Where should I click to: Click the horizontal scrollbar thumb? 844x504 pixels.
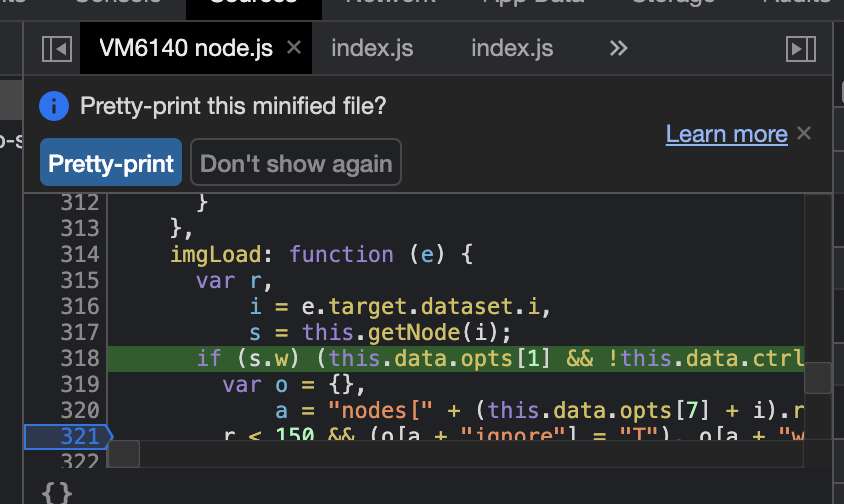[124, 454]
